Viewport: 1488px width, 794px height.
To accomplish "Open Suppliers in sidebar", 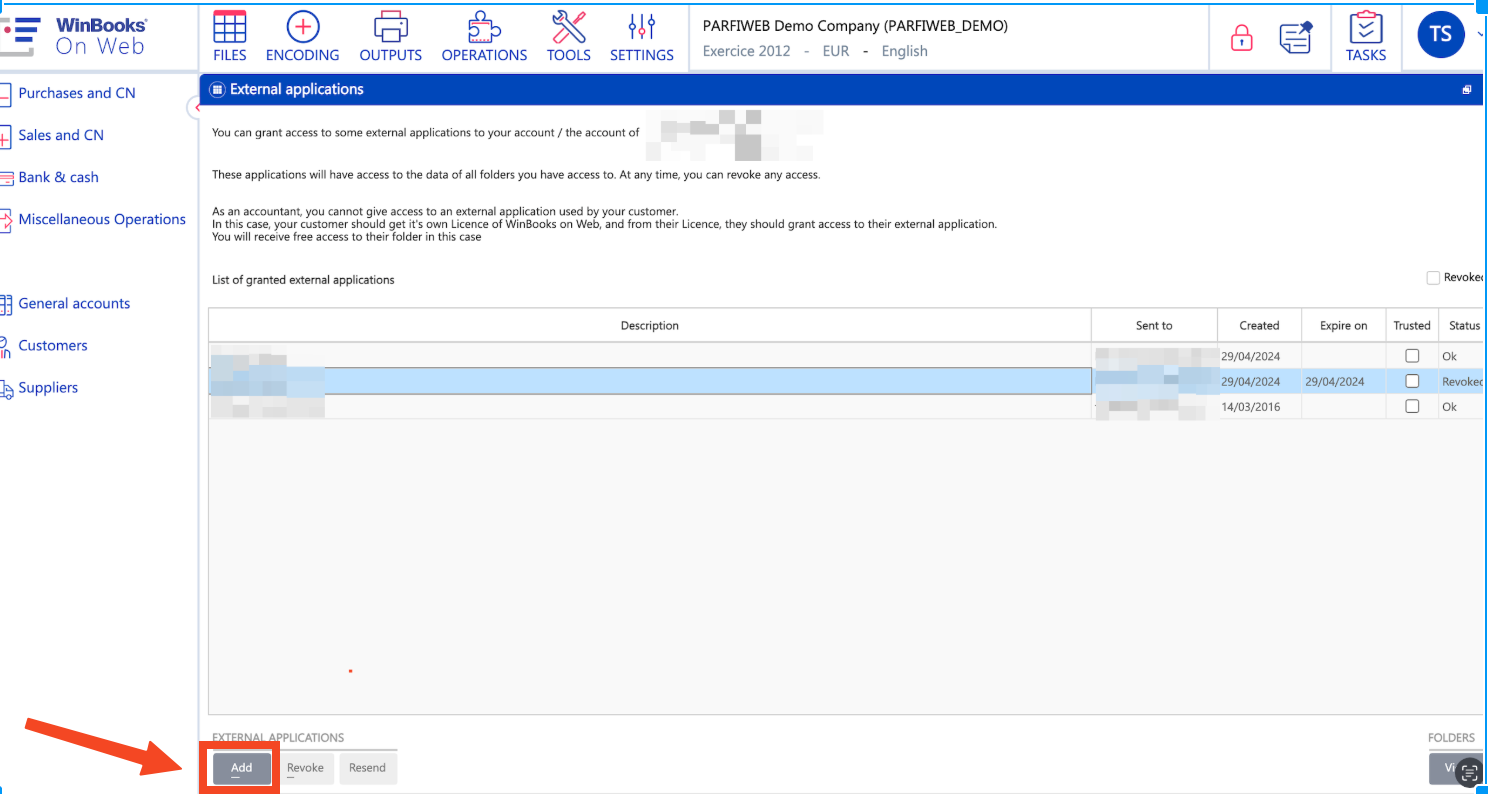I will 48,387.
